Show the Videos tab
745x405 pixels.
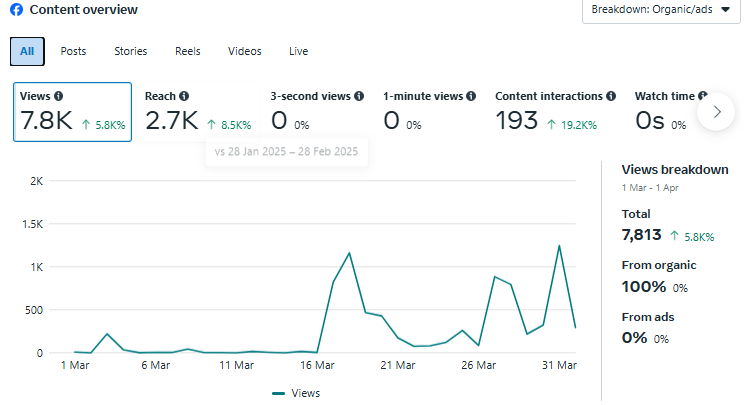pyautogui.click(x=244, y=51)
